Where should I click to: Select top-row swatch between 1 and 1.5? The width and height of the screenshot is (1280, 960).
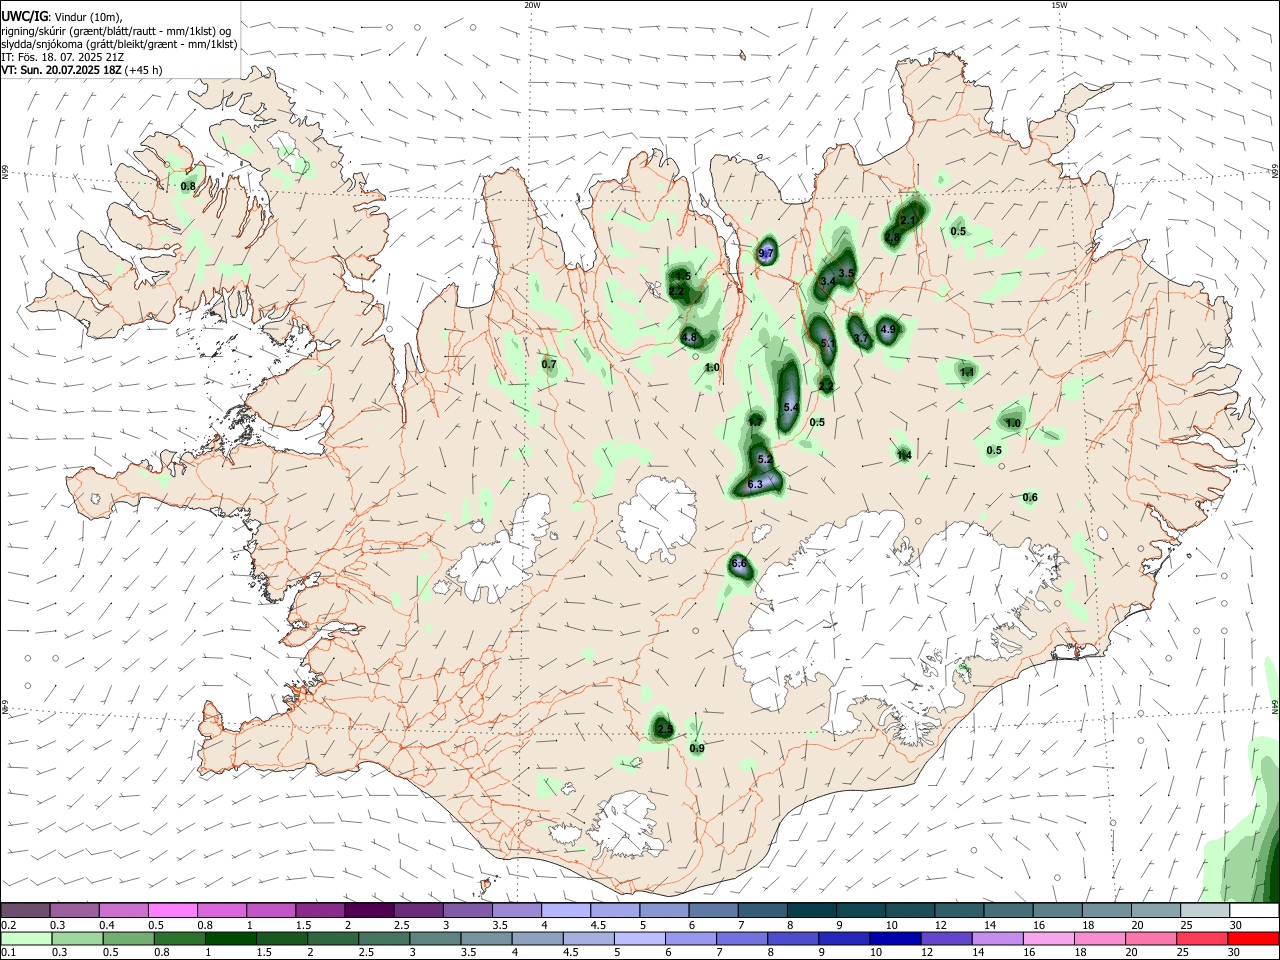click(x=270, y=911)
